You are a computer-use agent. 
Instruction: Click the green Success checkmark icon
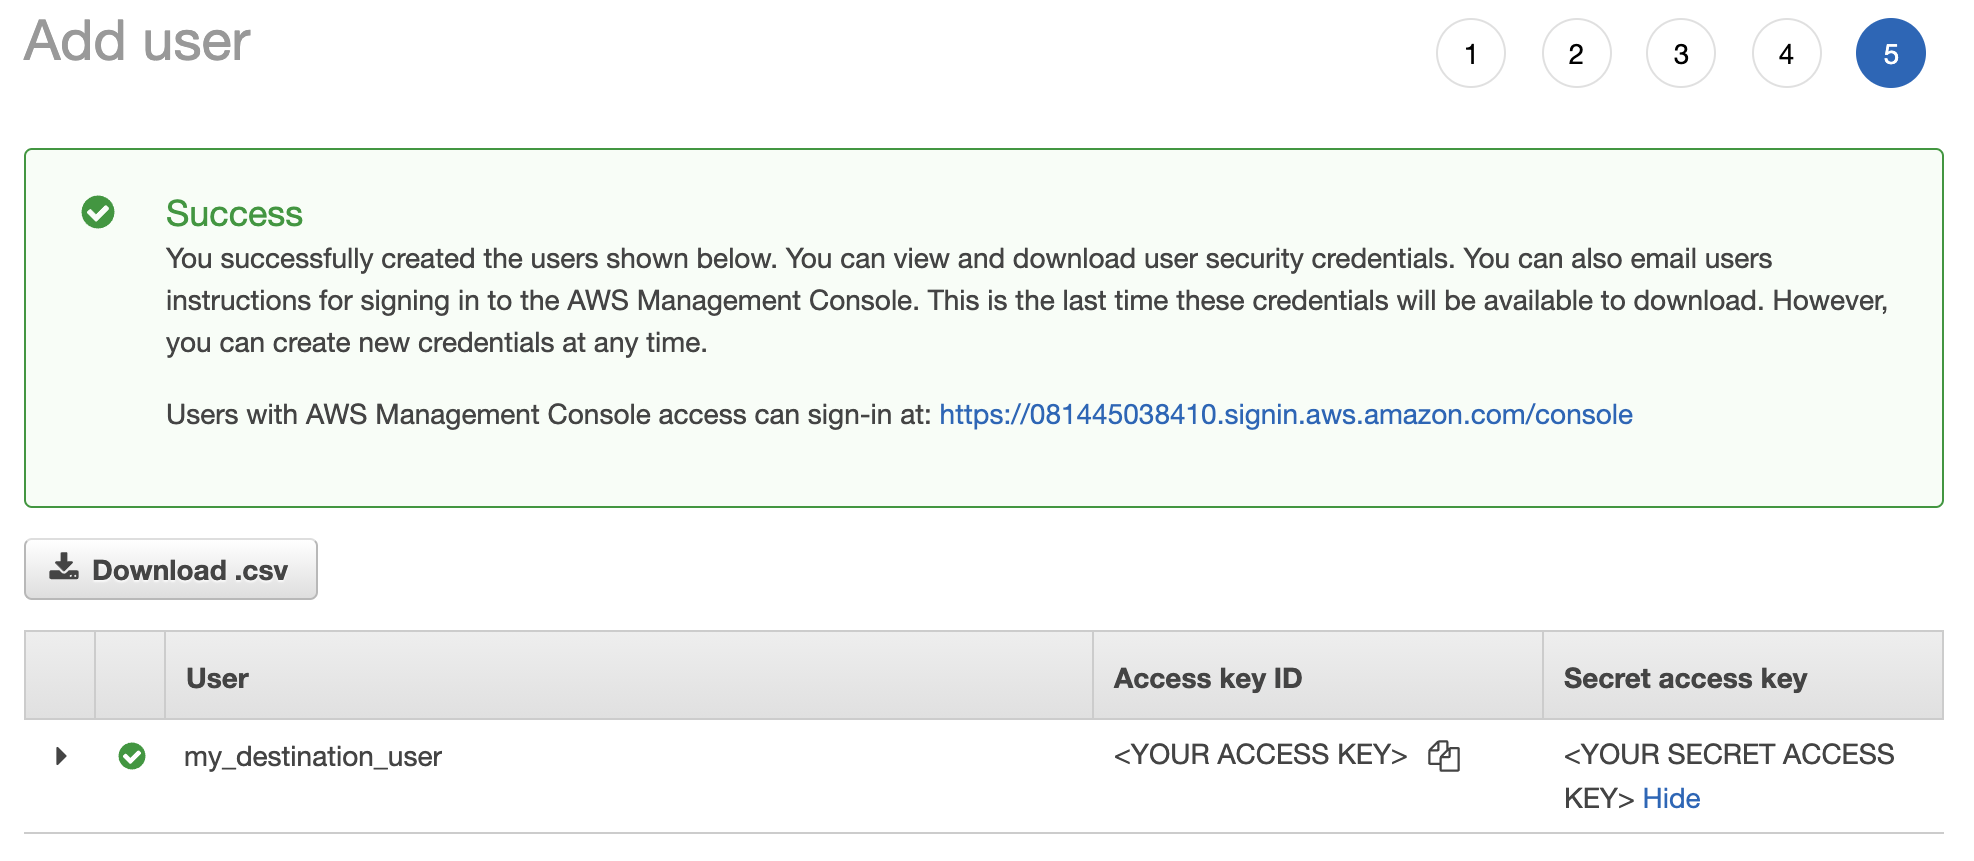coord(98,212)
